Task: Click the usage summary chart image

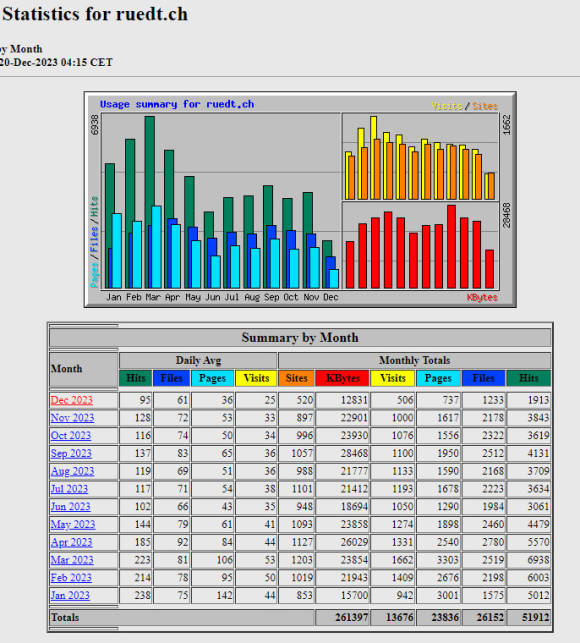Action: click(300, 199)
